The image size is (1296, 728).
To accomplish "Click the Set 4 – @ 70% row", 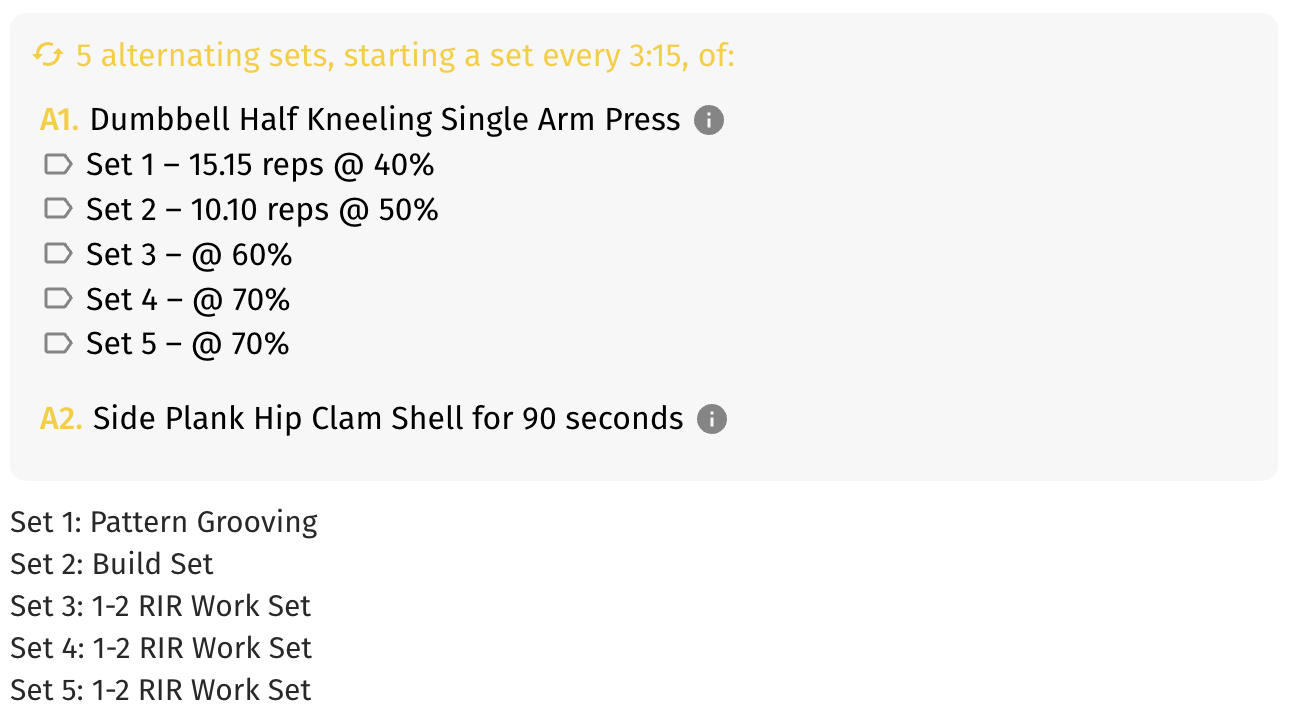I will (167, 299).
